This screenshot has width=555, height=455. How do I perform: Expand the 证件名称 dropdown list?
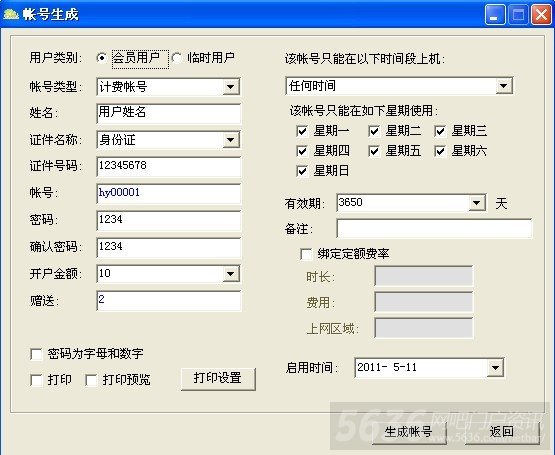pyautogui.click(x=231, y=140)
